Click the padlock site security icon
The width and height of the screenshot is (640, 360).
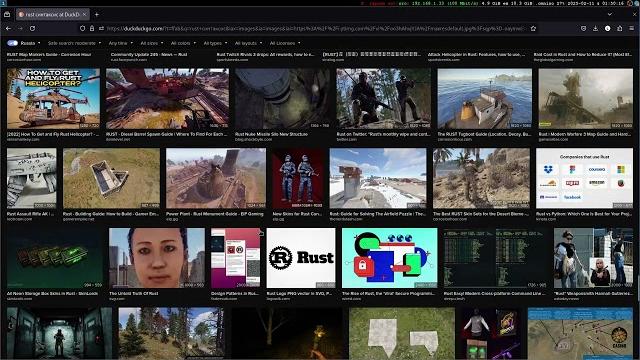pyautogui.click(x=92, y=29)
